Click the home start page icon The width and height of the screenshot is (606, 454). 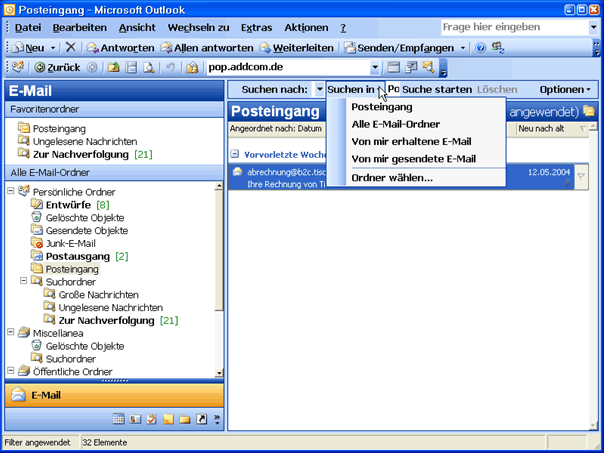click(192, 68)
